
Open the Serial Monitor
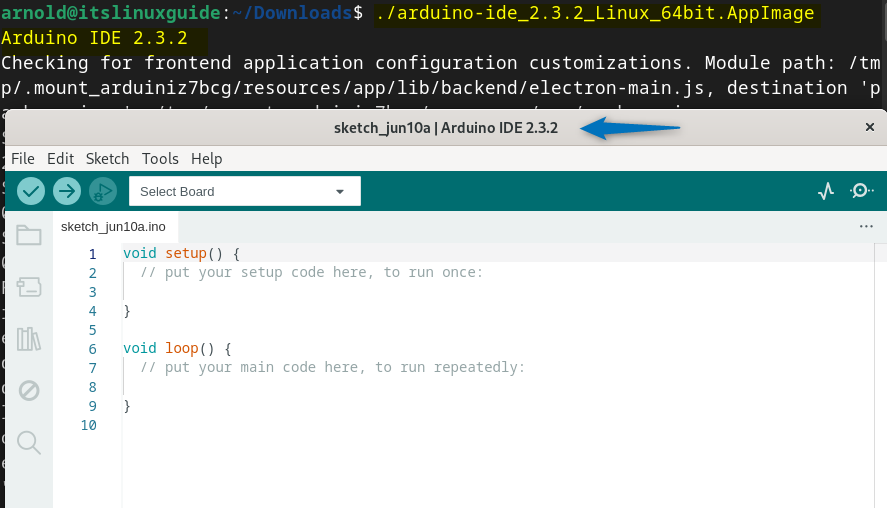(862, 191)
